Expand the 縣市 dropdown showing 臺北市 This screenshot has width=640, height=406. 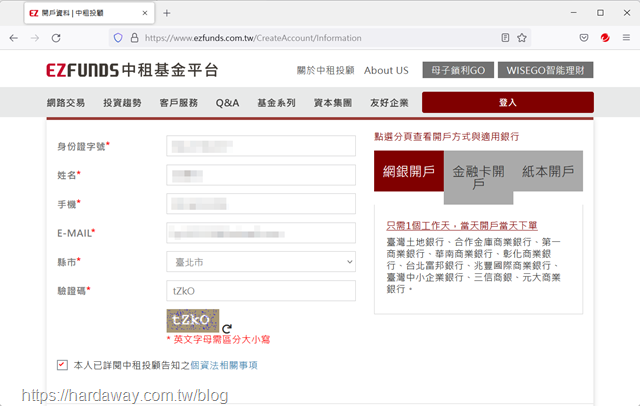[261, 262]
